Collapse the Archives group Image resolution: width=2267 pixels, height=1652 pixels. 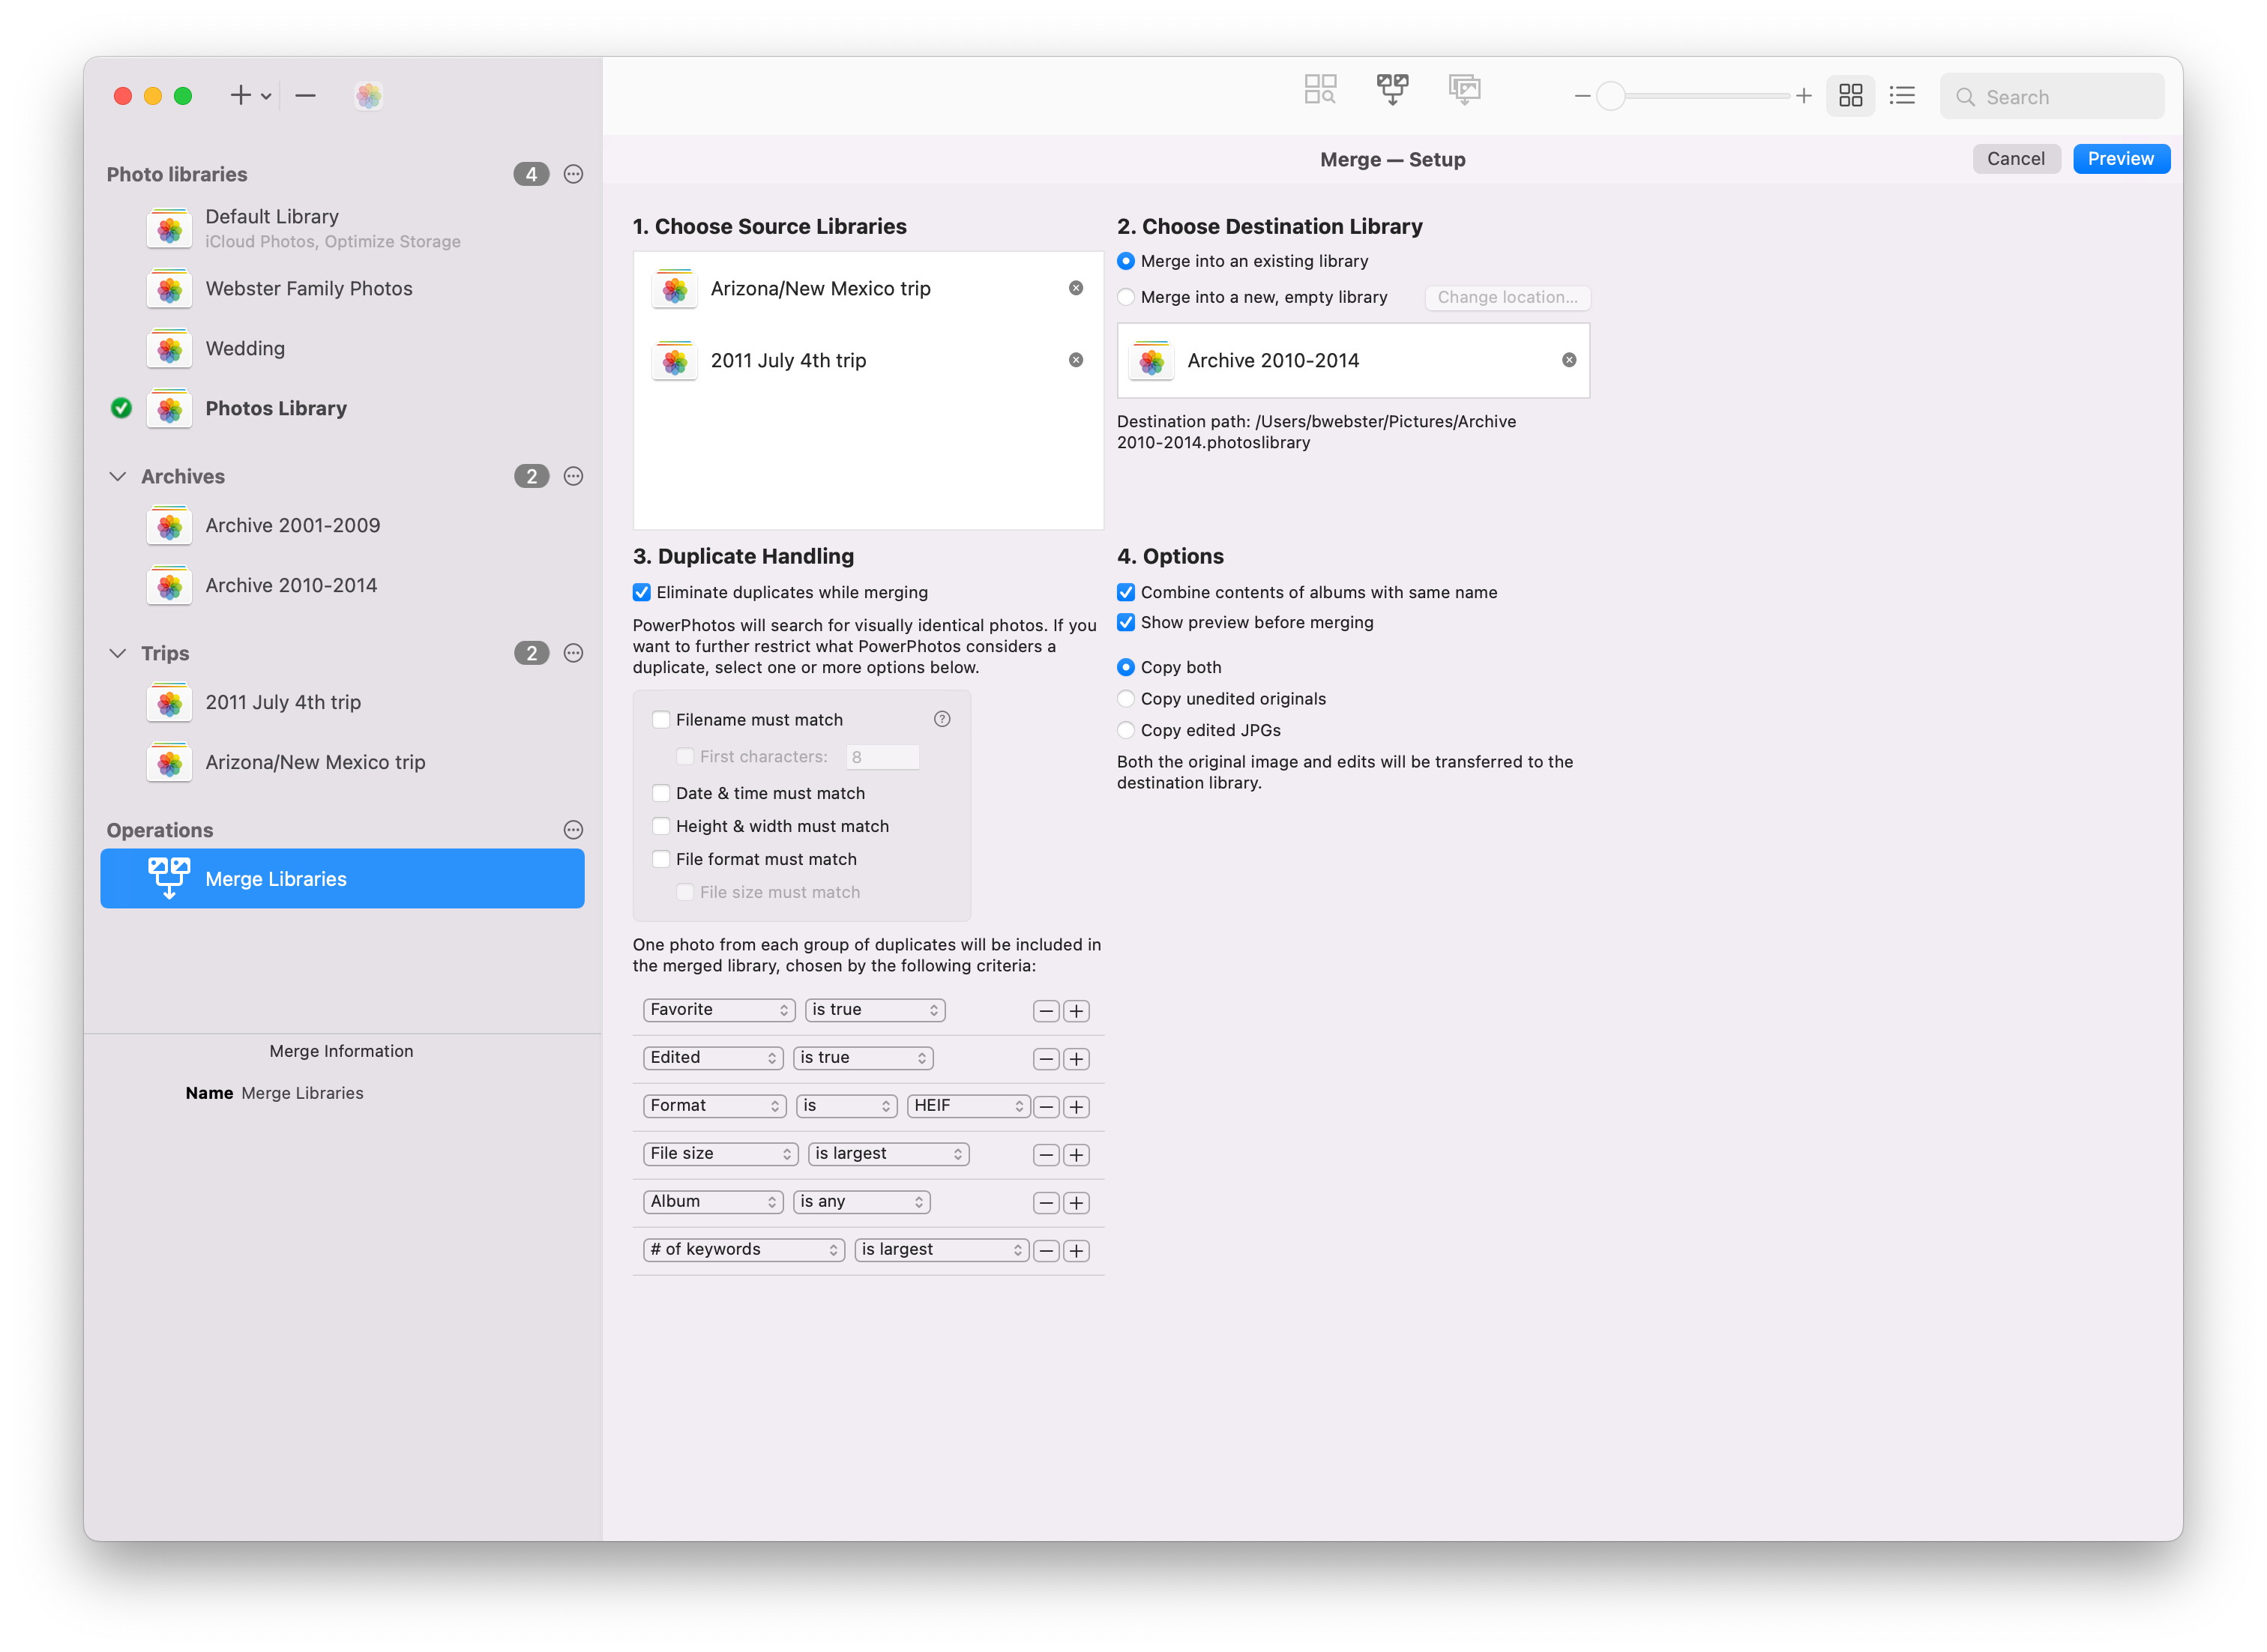pos(118,476)
